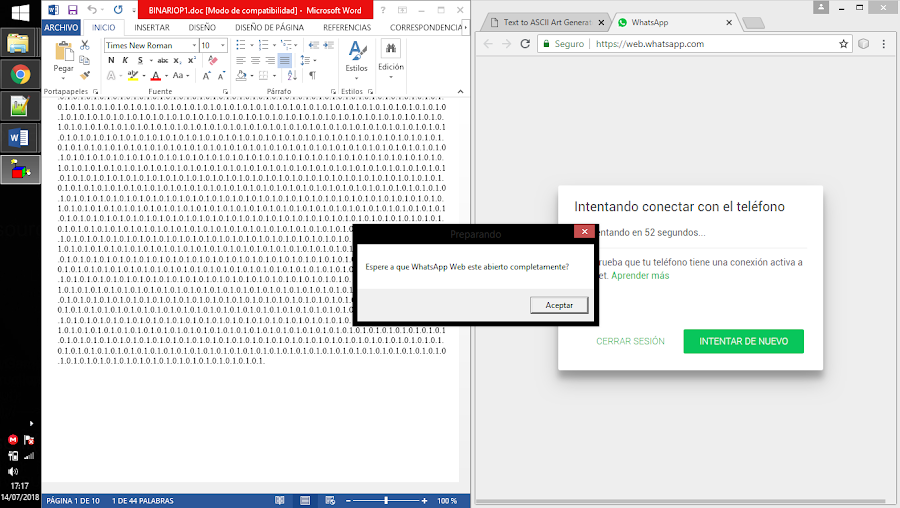Toggle justified alignment
The width and height of the screenshot is (900, 508).
[285, 60]
